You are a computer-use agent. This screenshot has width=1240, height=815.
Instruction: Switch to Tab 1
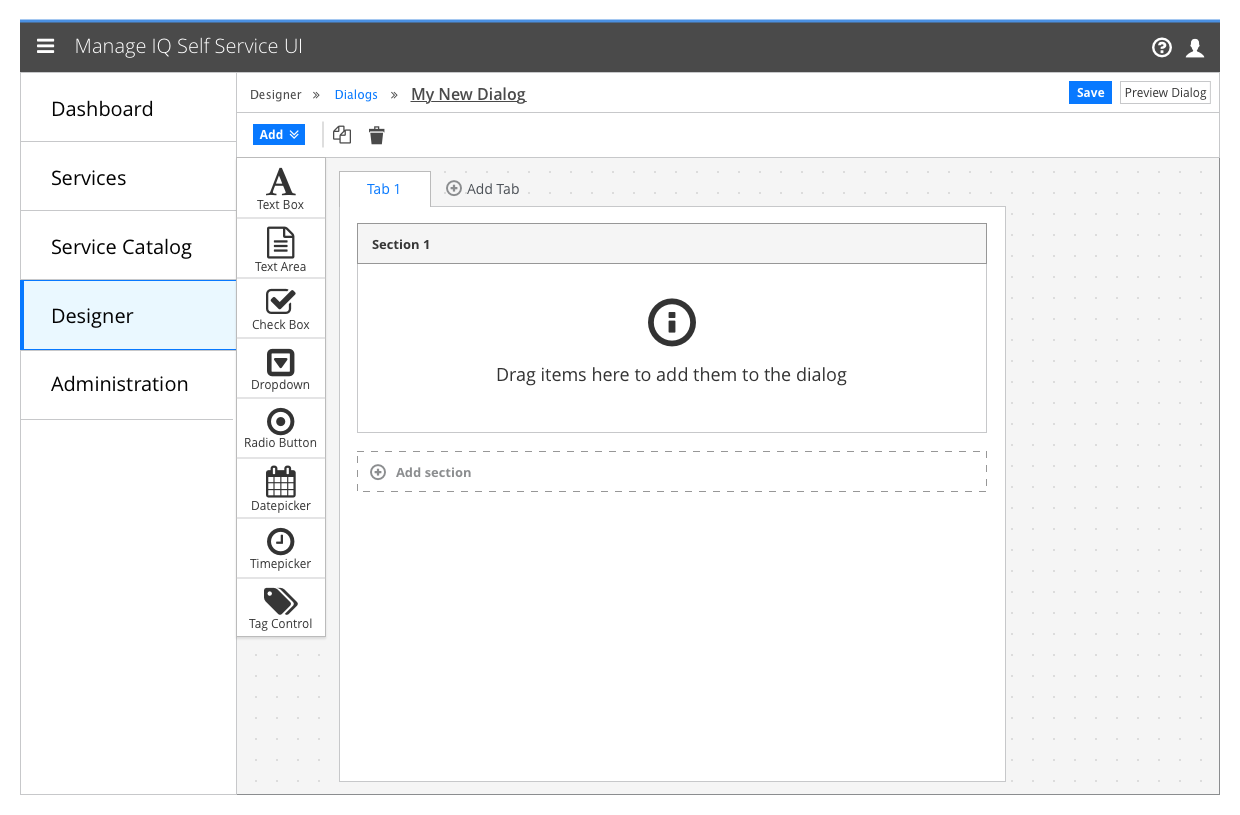[x=384, y=188]
